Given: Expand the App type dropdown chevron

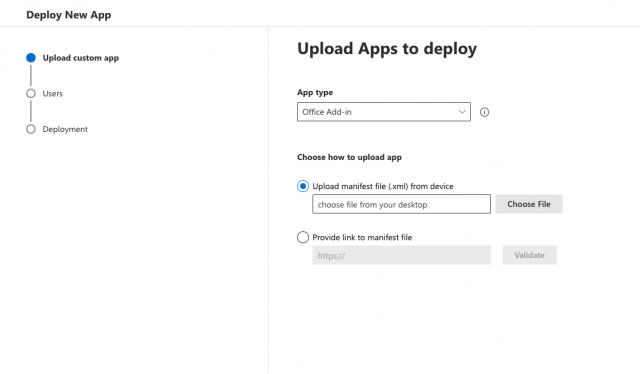Looking at the screenshot, I should [462, 112].
